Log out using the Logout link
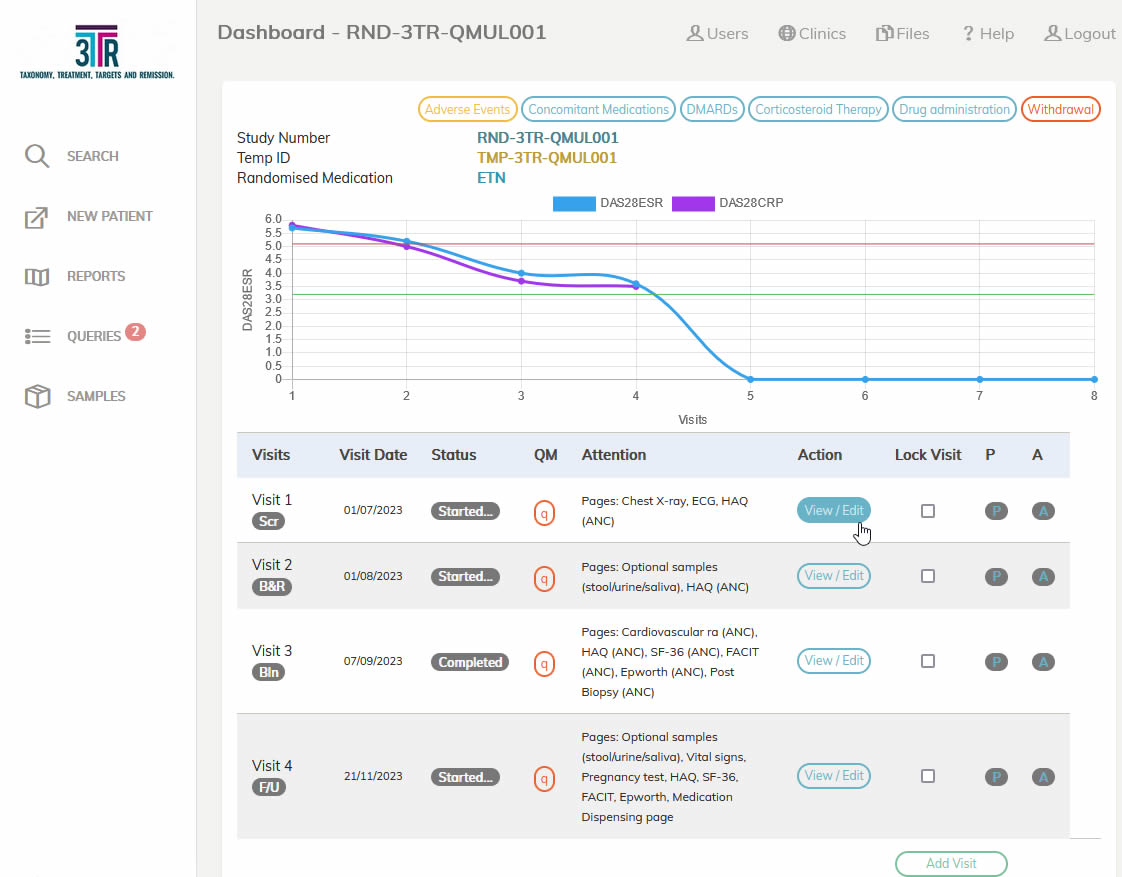The width and height of the screenshot is (1122, 877). [x=1080, y=34]
